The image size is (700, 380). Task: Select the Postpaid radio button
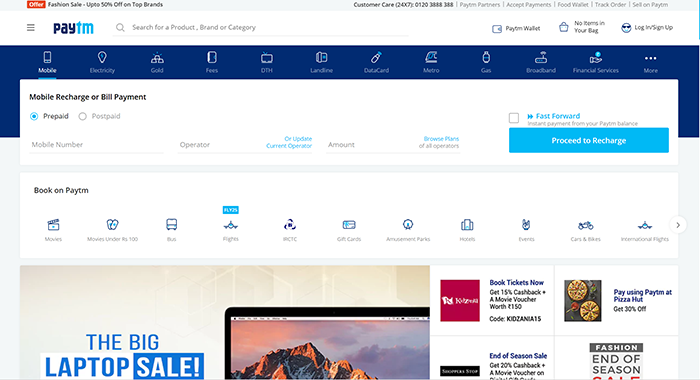tap(83, 117)
